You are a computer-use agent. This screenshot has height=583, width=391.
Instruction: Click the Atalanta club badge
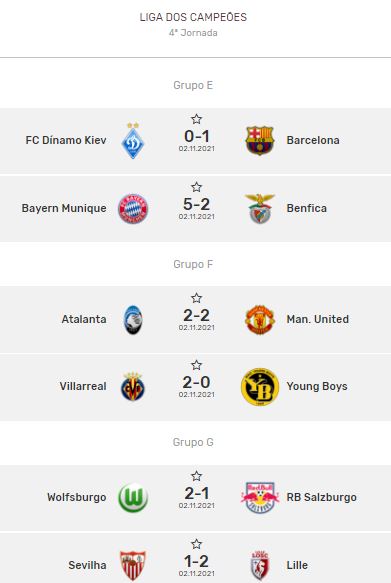[133, 319]
